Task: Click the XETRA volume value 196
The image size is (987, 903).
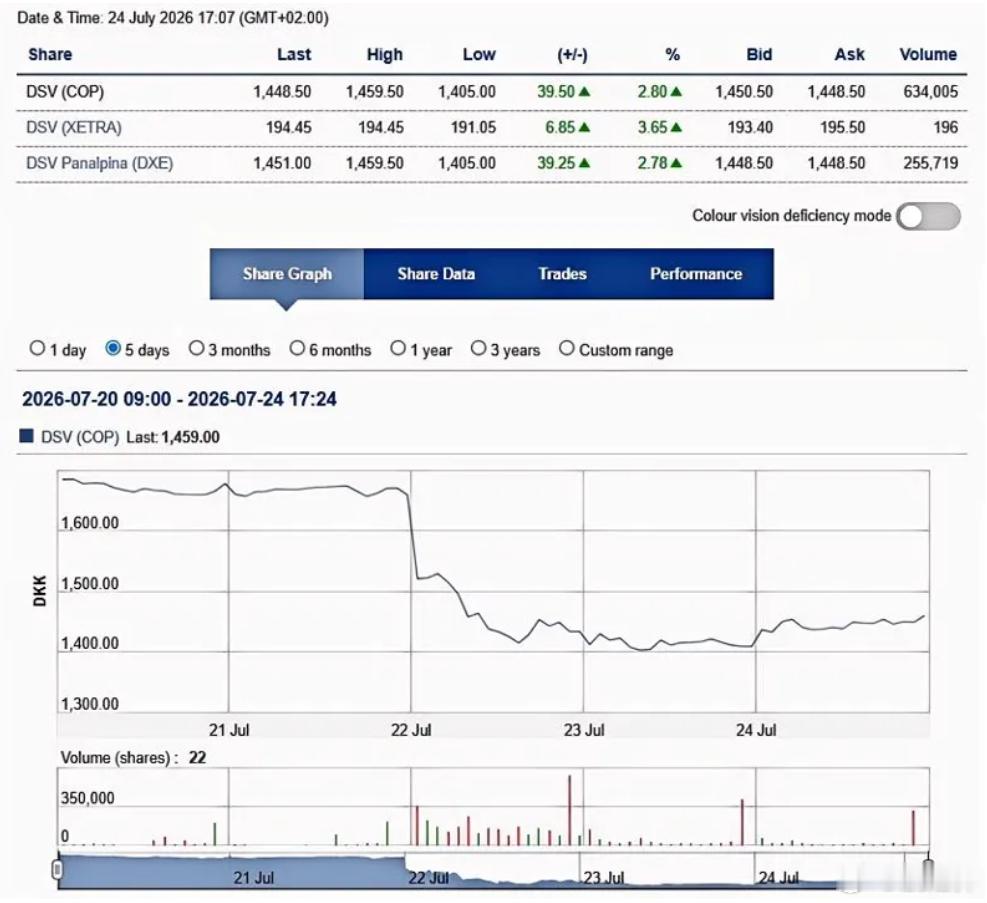Action: pos(945,128)
